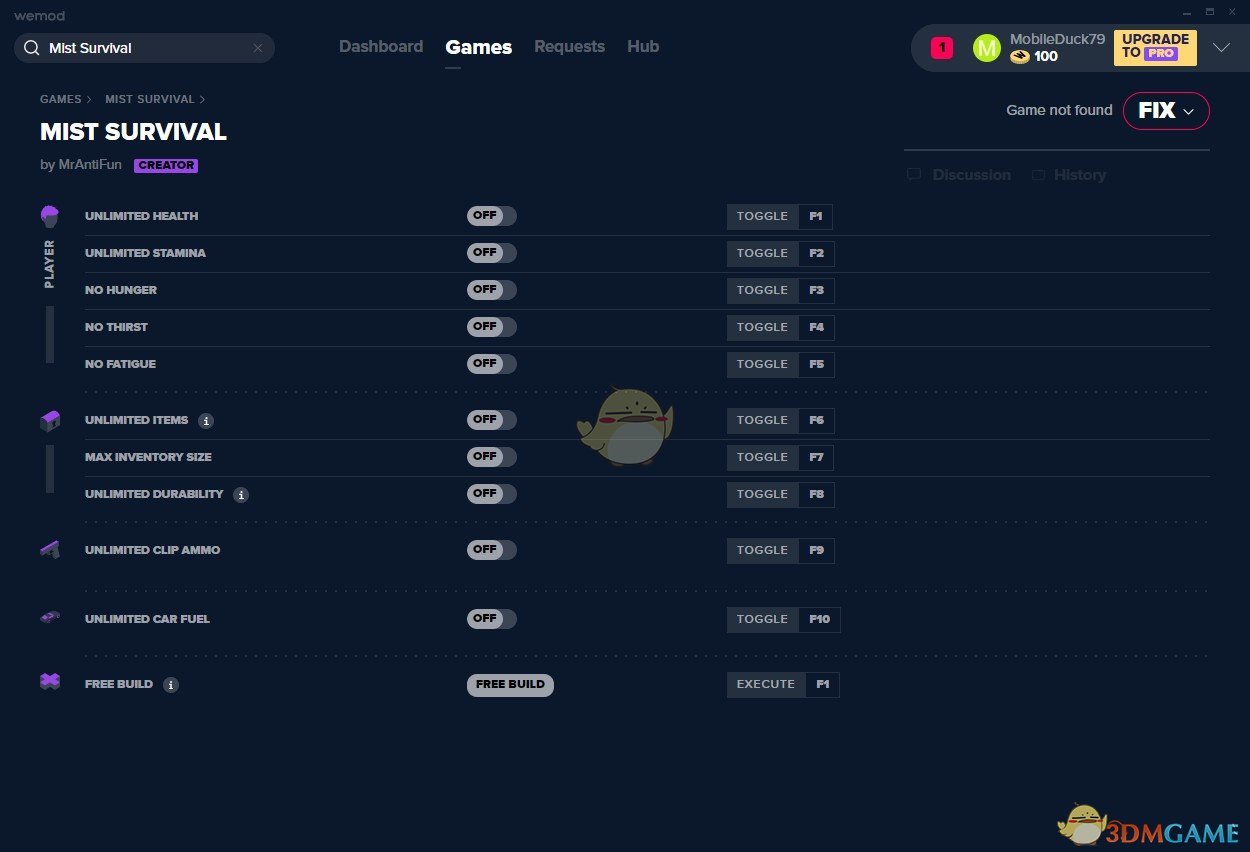Click the TOGGLE F8 hotkey for Unlimited Durability
The width and height of the screenshot is (1250, 852).
click(780, 494)
